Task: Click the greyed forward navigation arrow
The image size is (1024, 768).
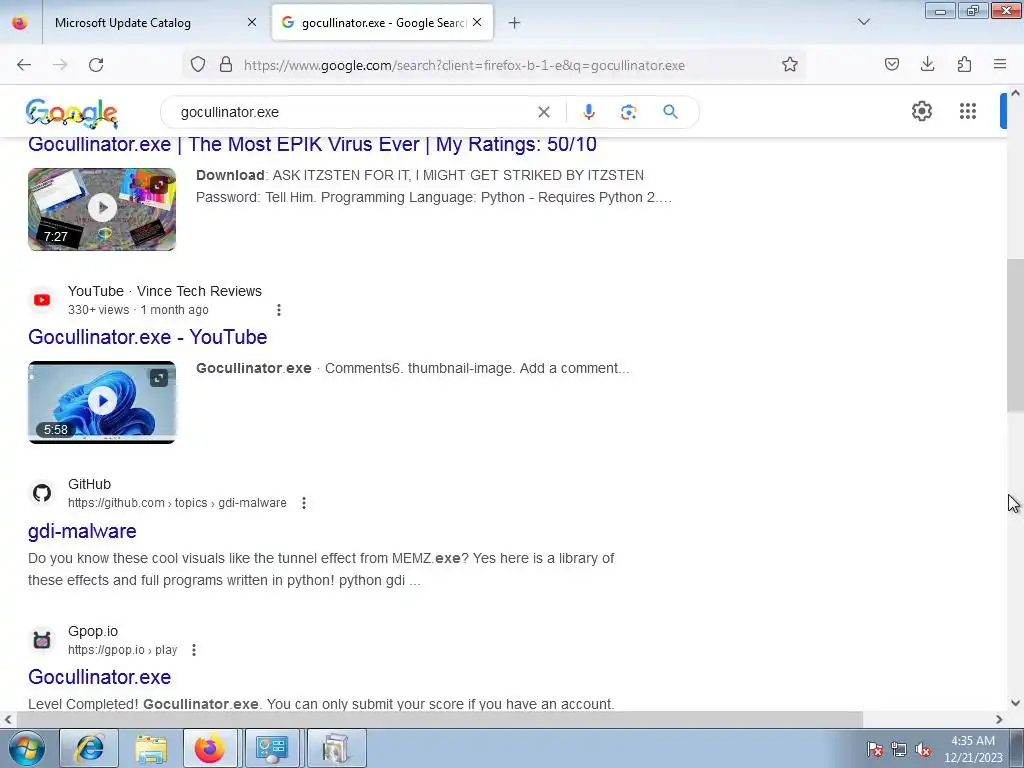Action: click(60, 65)
